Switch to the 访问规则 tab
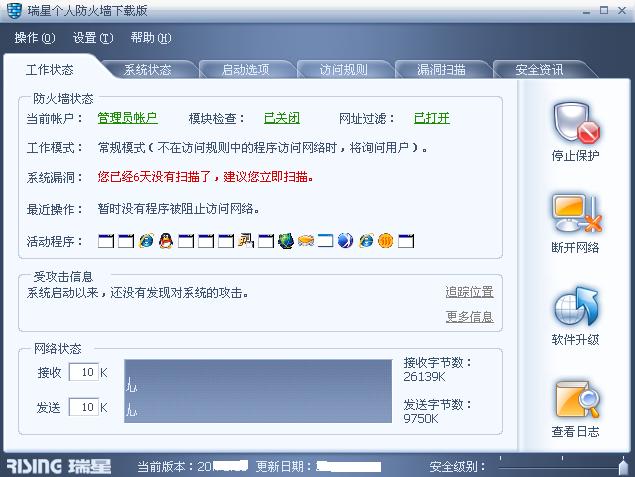The image size is (635, 477). tap(343, 70)
